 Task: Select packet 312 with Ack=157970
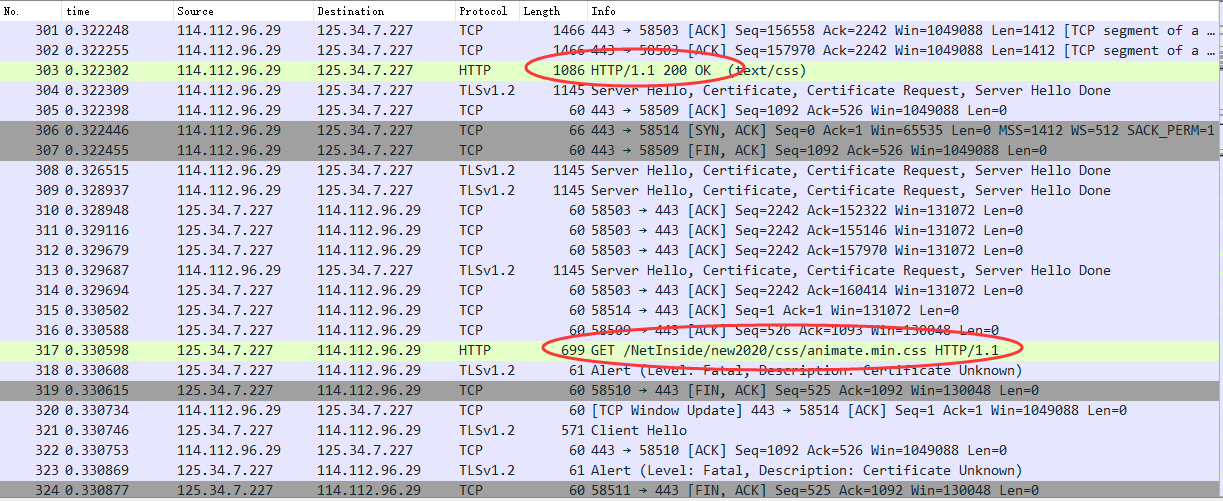611,250
